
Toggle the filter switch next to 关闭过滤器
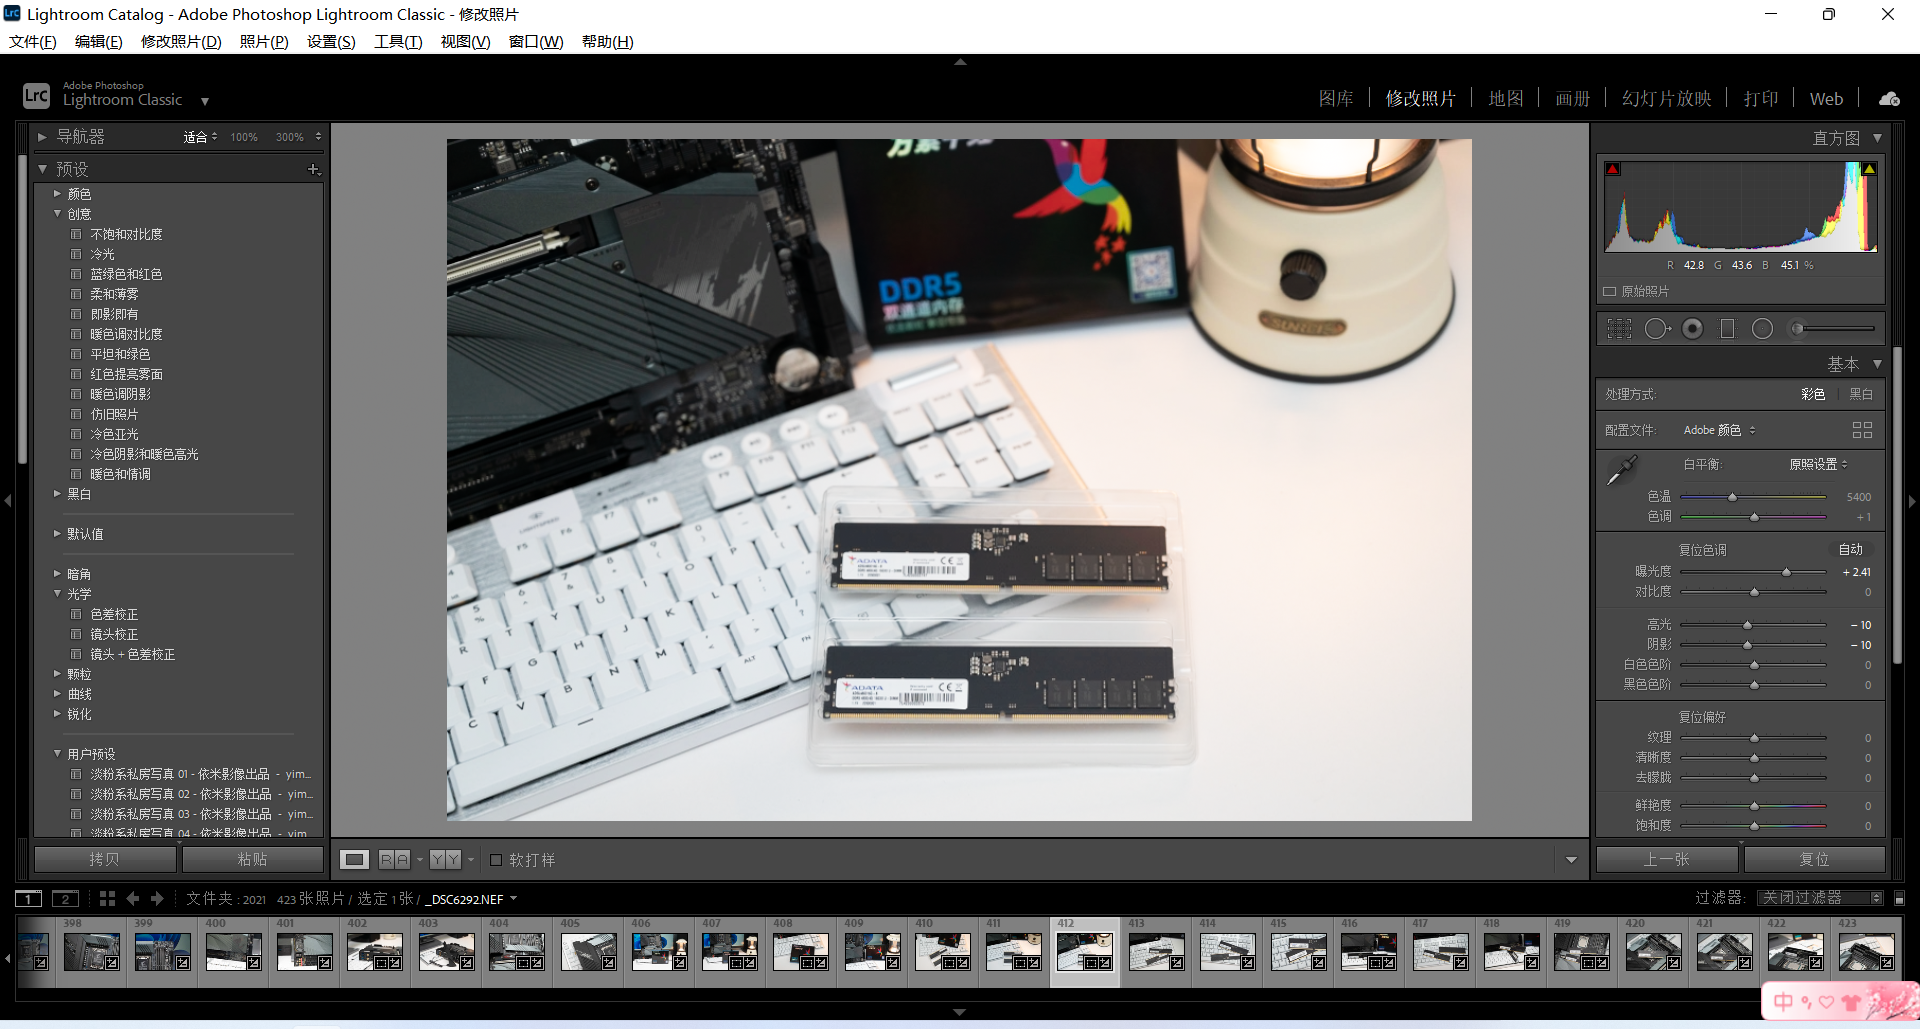(x=1899, y=898)
